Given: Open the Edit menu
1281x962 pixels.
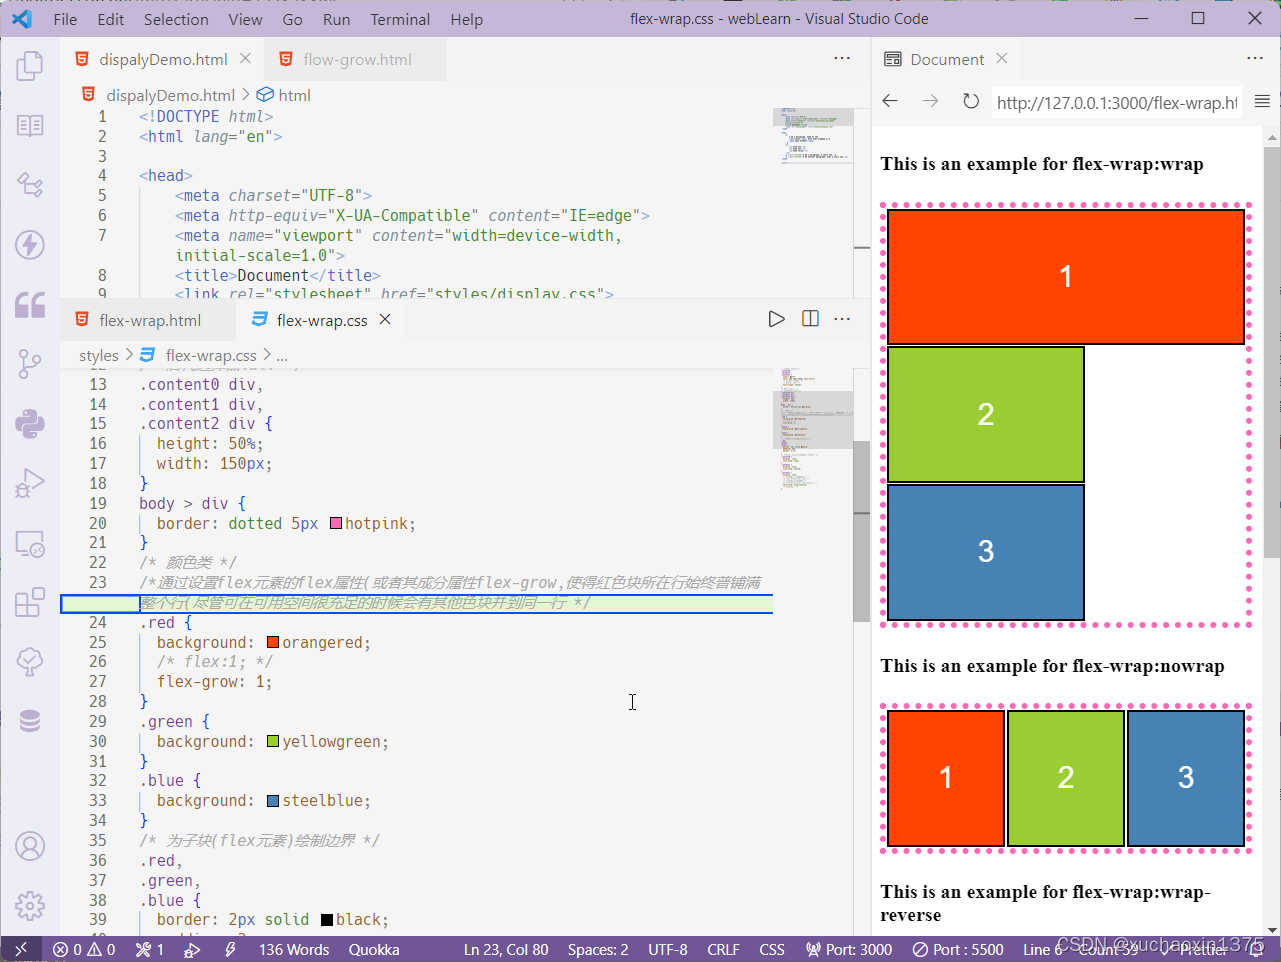Looking at the screenshot, I should pyautogui.click(x=111, y=19).
